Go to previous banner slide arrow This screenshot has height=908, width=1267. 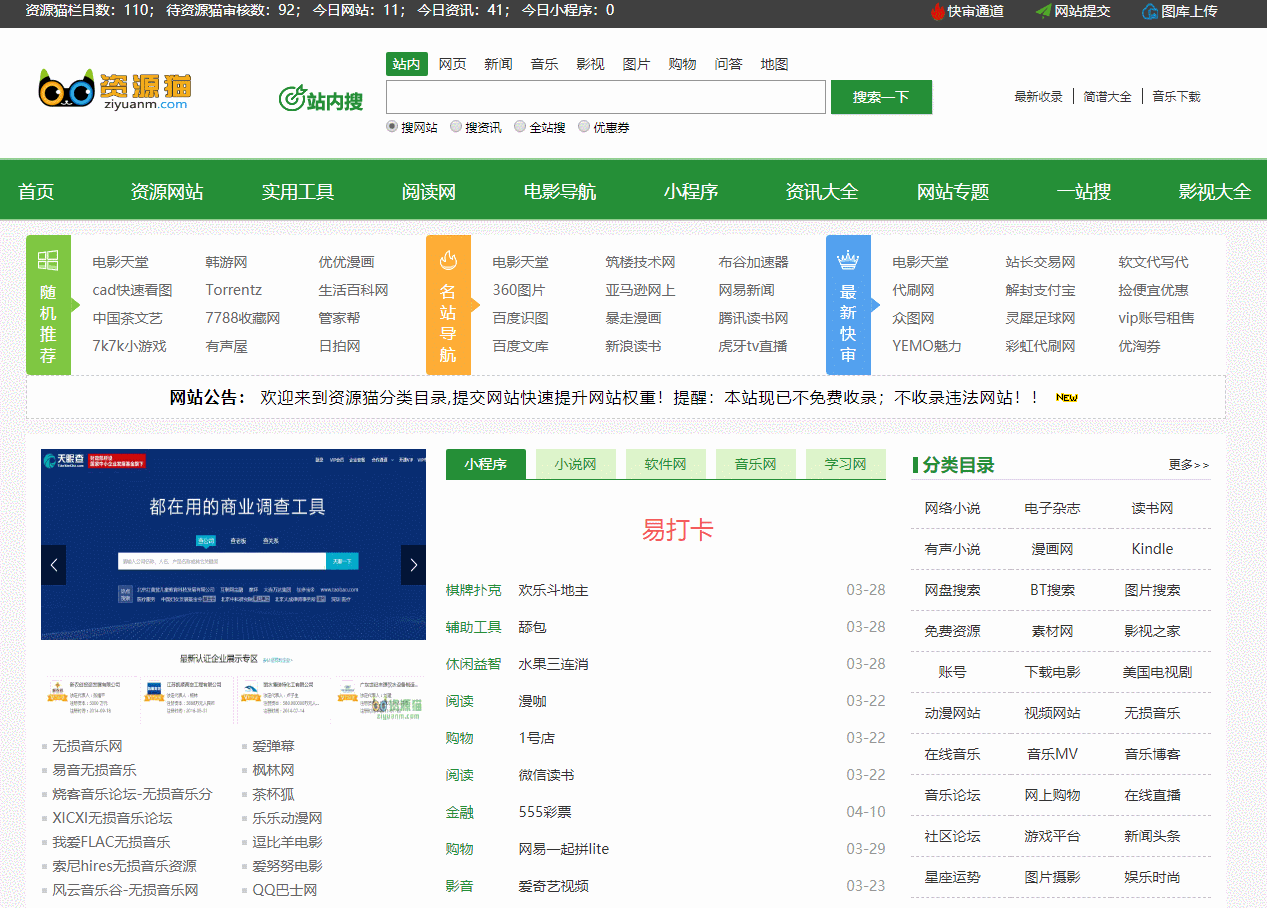54,565
